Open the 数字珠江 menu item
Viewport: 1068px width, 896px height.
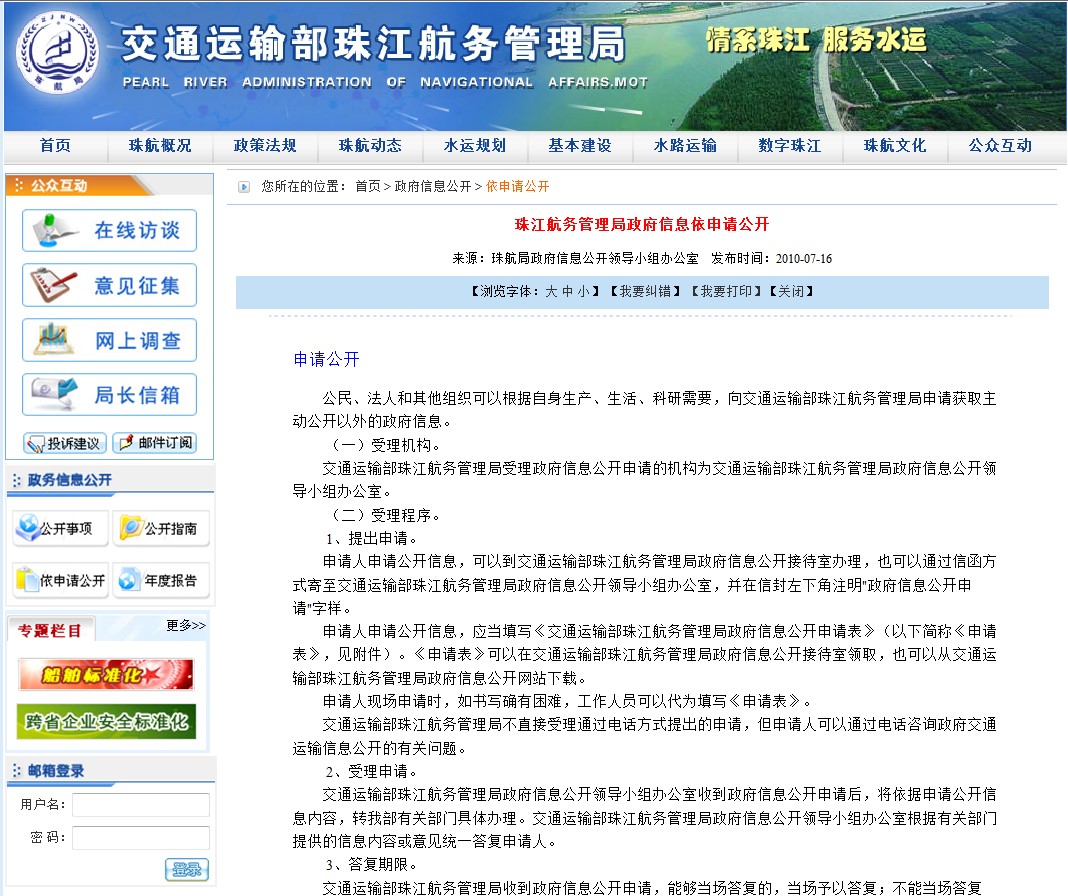pos(790,146)
